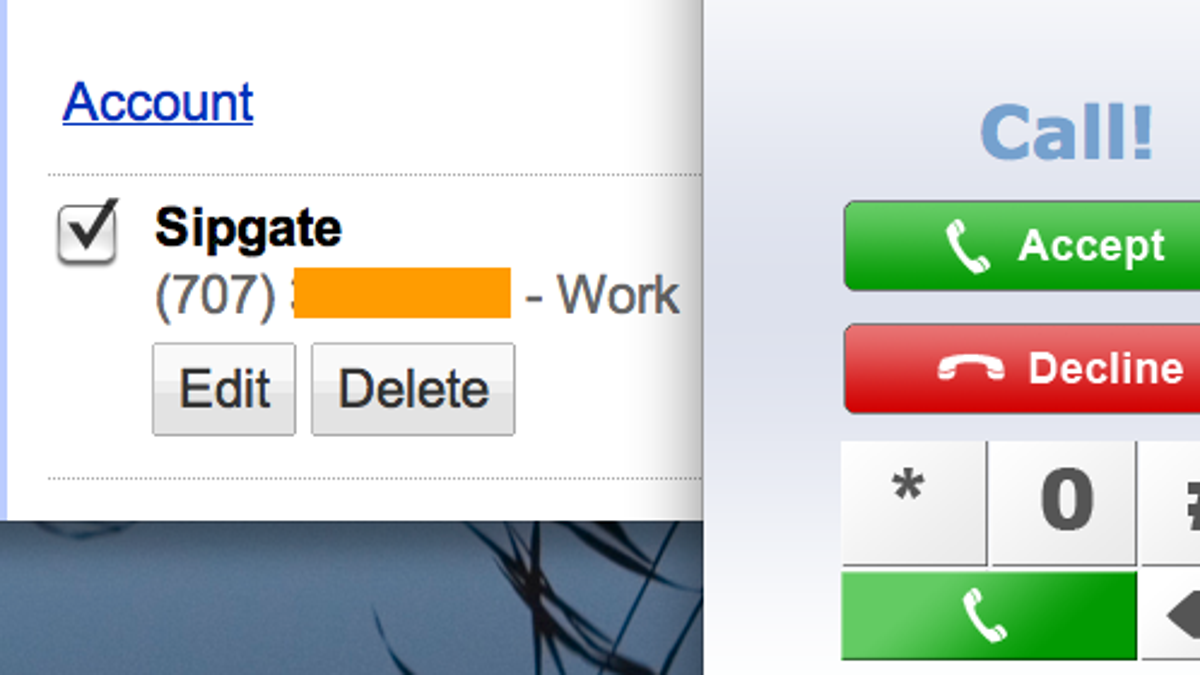Viewport: 1200px width, 675px height.
Task: Click the green dial handset button
Action: 989,615
